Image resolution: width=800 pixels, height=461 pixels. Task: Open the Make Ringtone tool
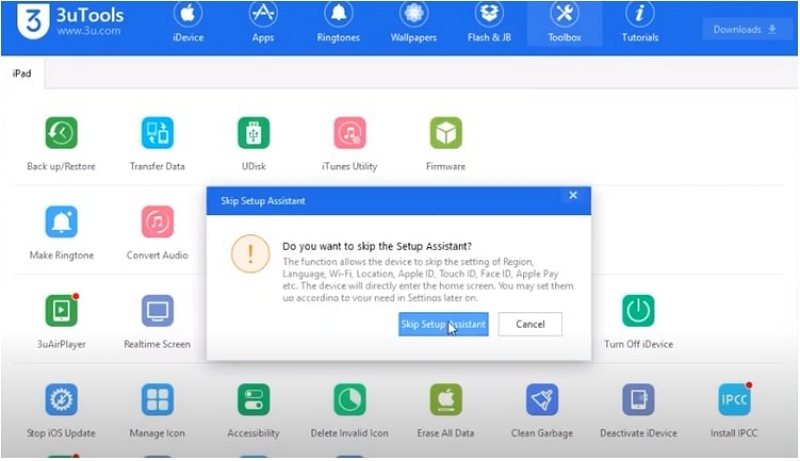61,222
